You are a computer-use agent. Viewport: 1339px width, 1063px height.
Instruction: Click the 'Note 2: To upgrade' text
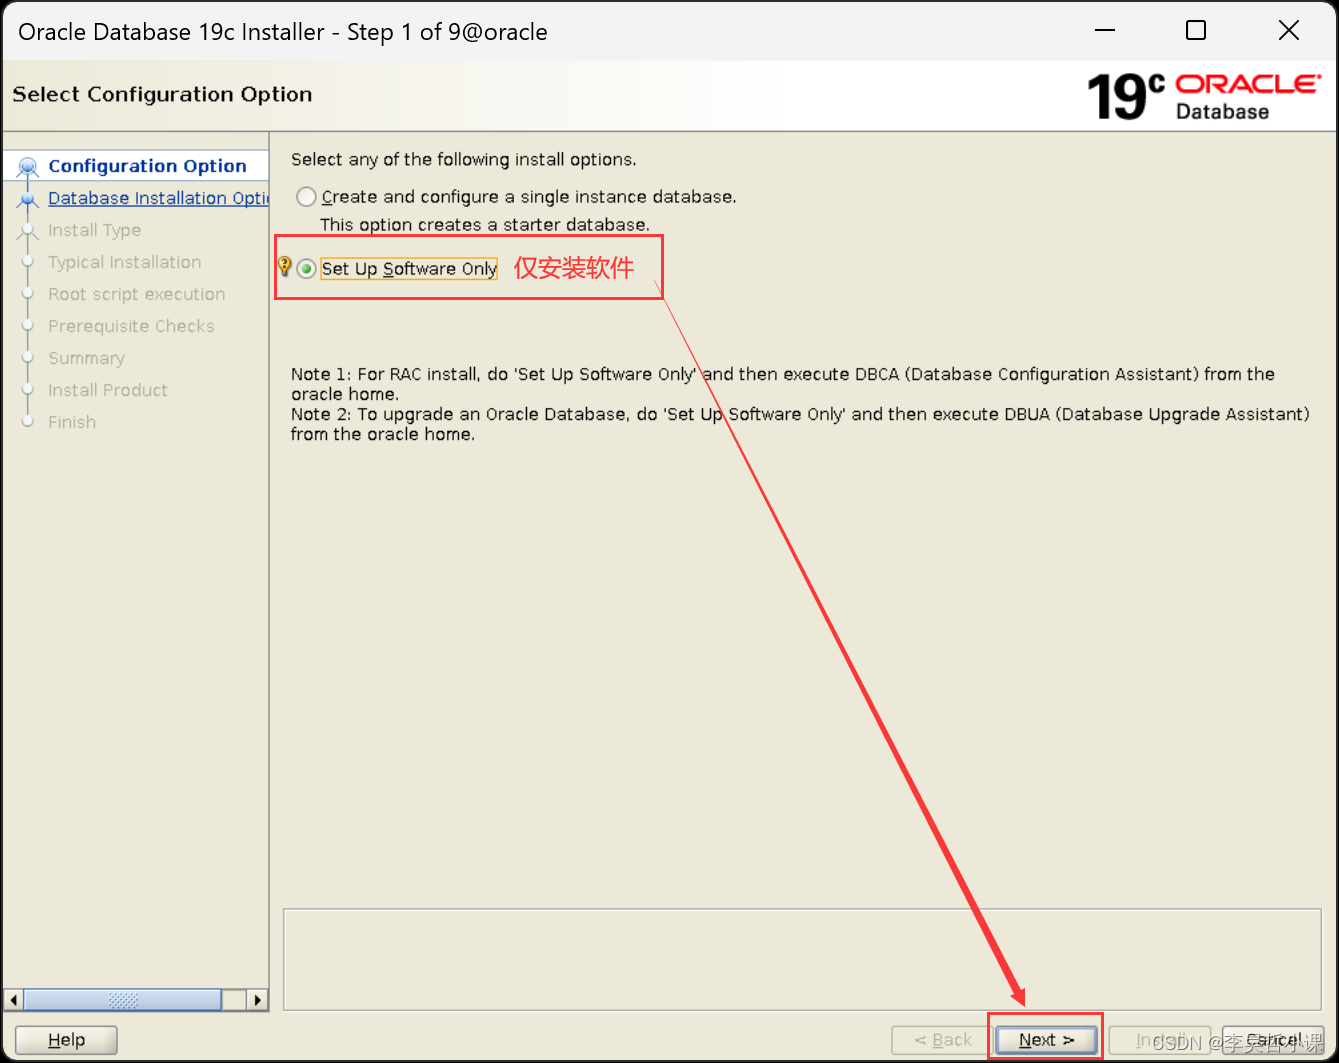click(x=800, y=423)
